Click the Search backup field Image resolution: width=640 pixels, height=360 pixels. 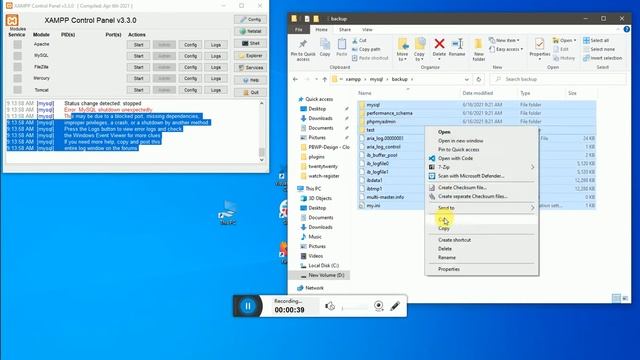(558, 79)
